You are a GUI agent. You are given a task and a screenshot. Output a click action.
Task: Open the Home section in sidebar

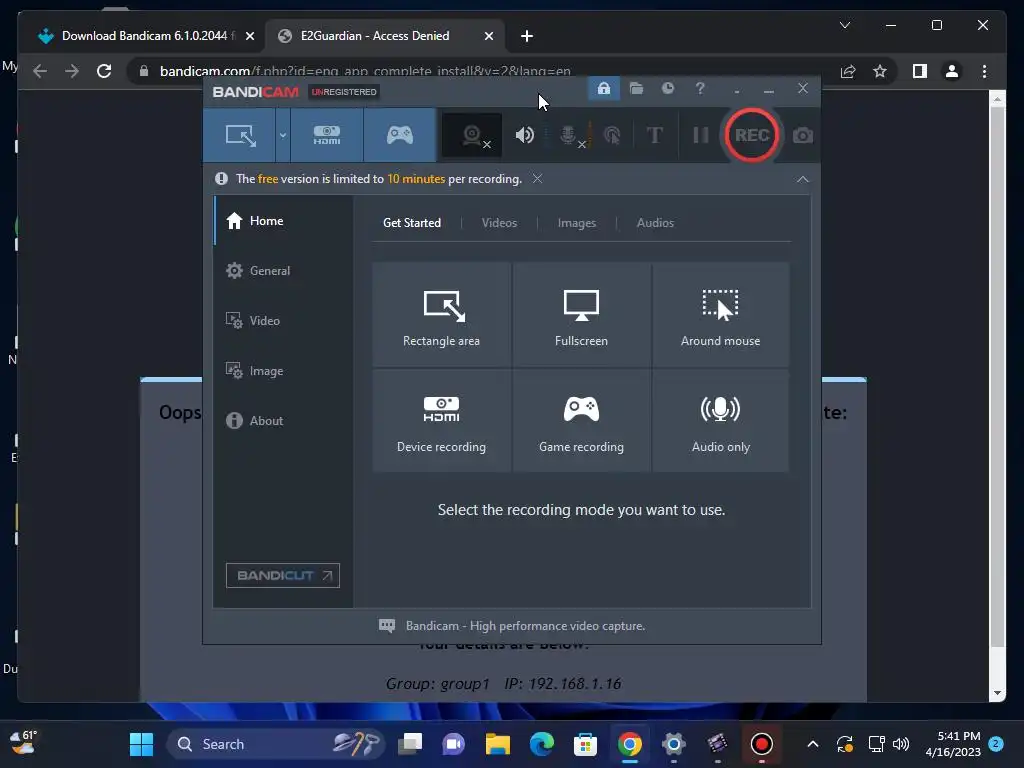point(283,221)
